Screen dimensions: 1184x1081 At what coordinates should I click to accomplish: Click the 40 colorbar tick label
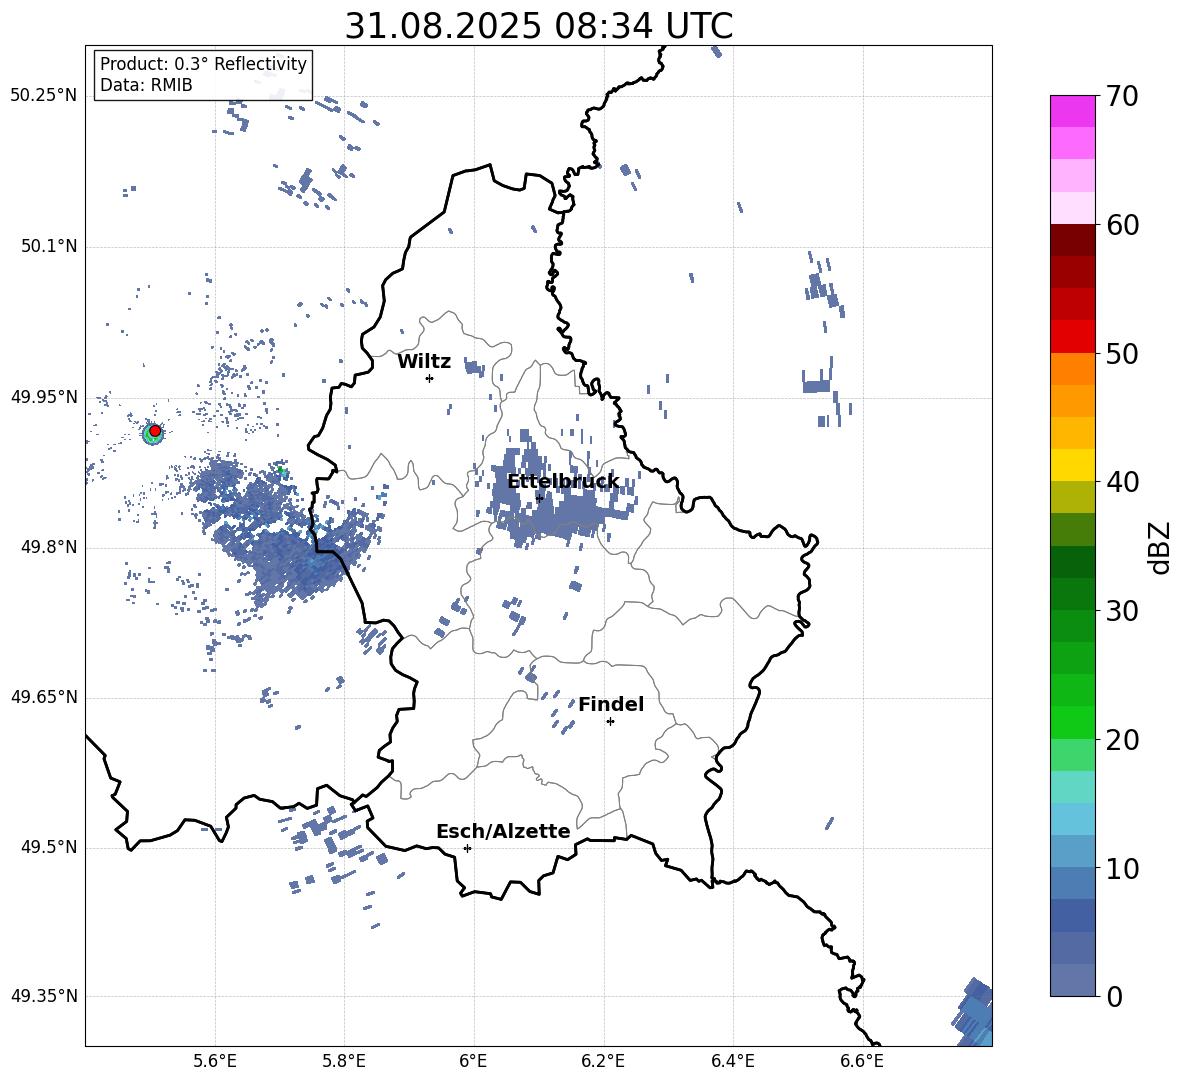1122,482
